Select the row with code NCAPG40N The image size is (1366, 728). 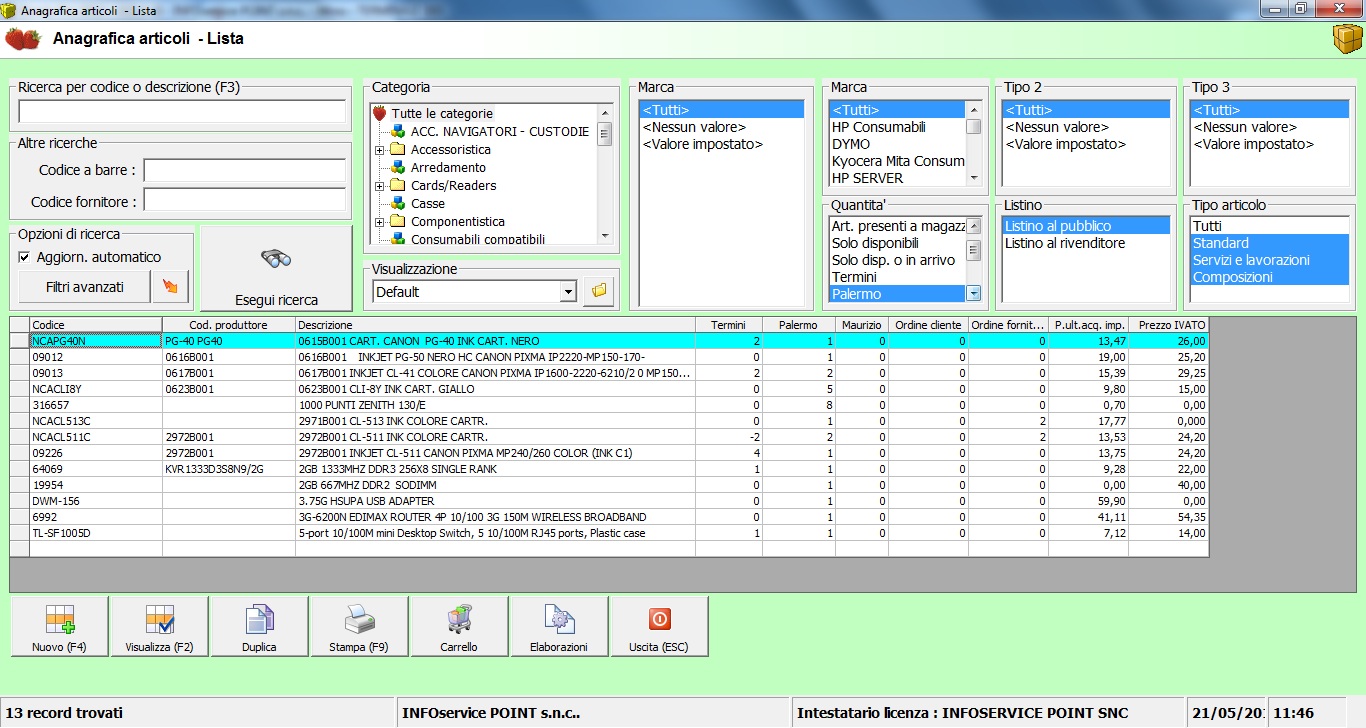coord(609,341)
